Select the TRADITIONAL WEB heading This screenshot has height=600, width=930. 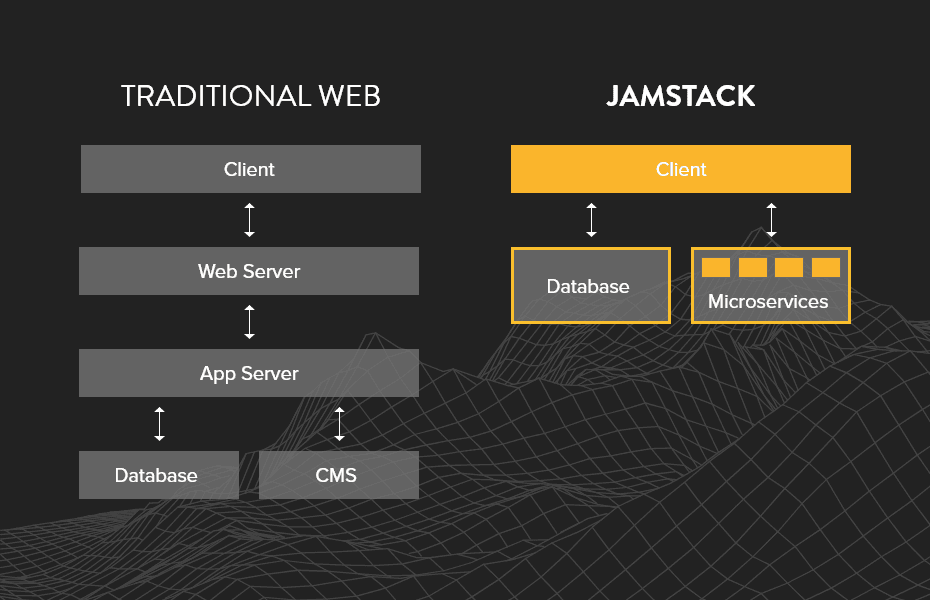click(250, 96)
